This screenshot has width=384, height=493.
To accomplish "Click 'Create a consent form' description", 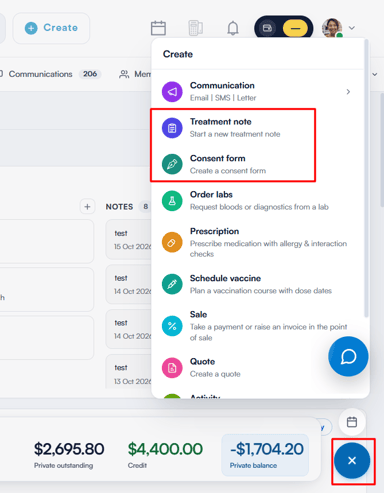I will tap(228, 171).
